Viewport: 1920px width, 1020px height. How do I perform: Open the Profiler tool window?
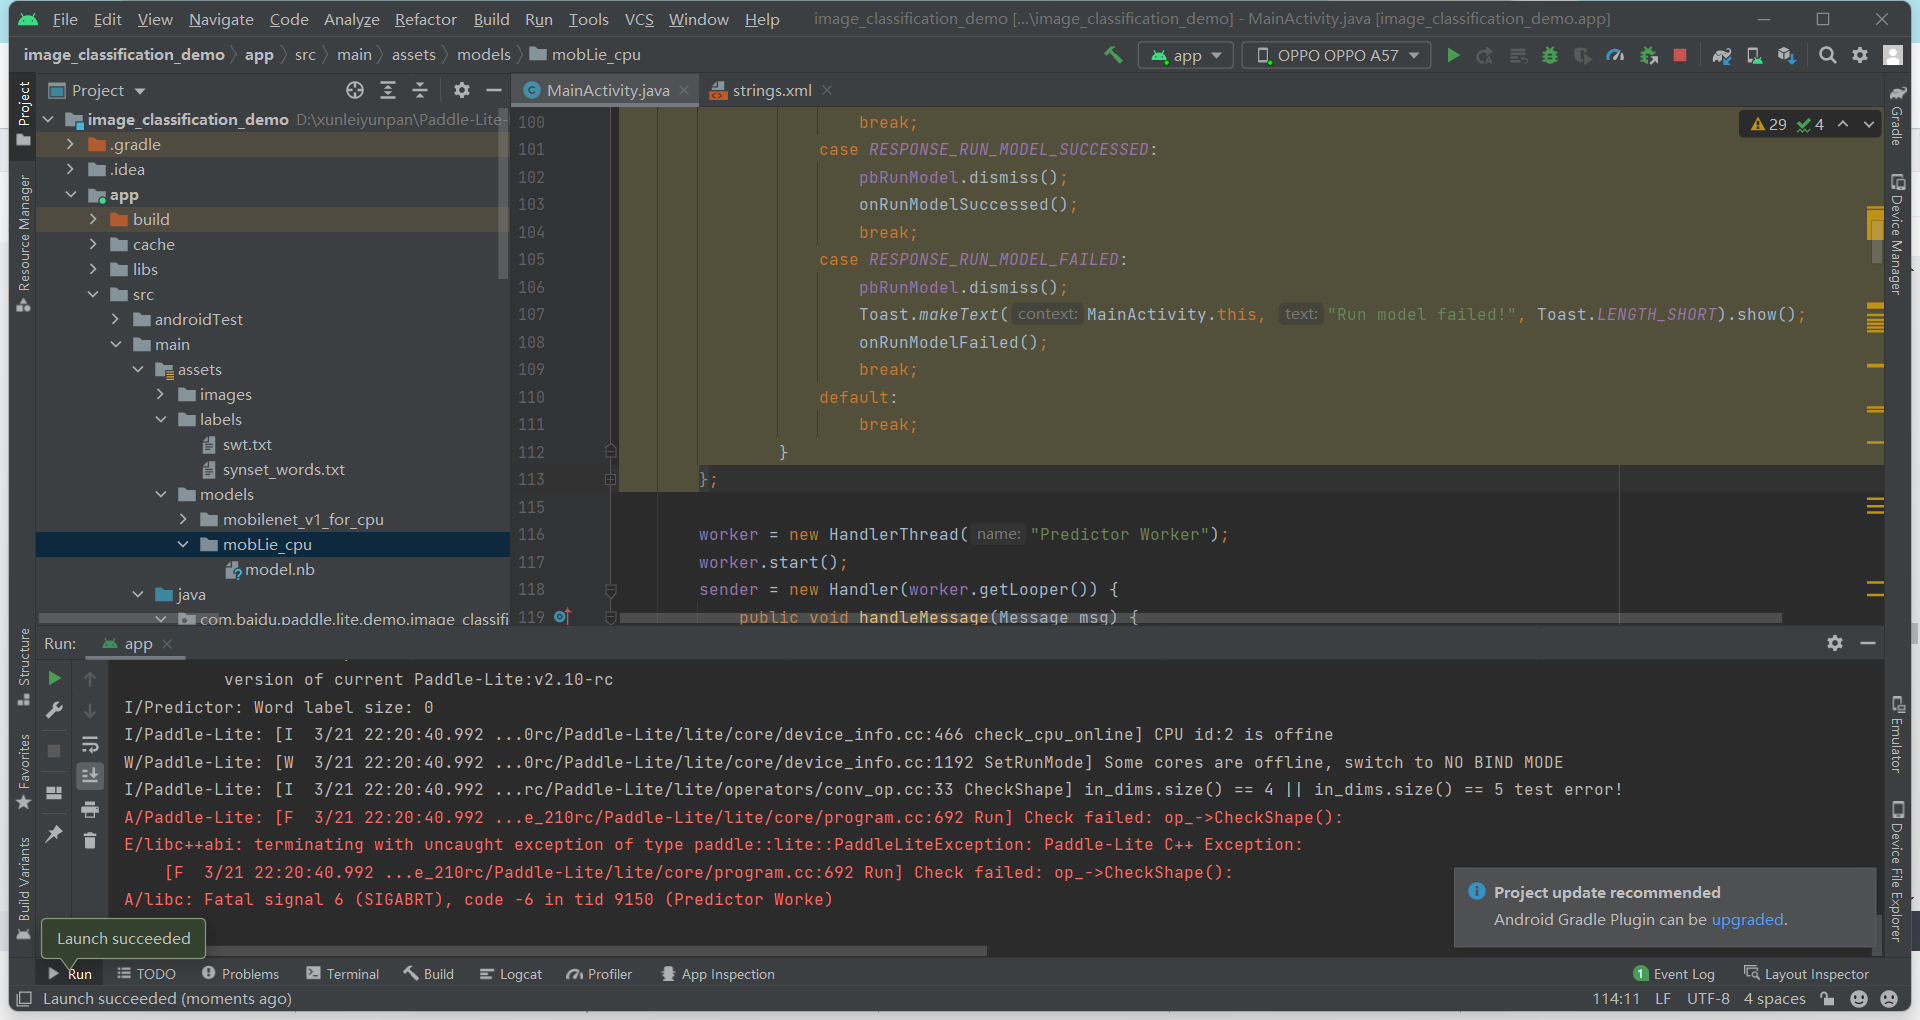pos(599,974)
